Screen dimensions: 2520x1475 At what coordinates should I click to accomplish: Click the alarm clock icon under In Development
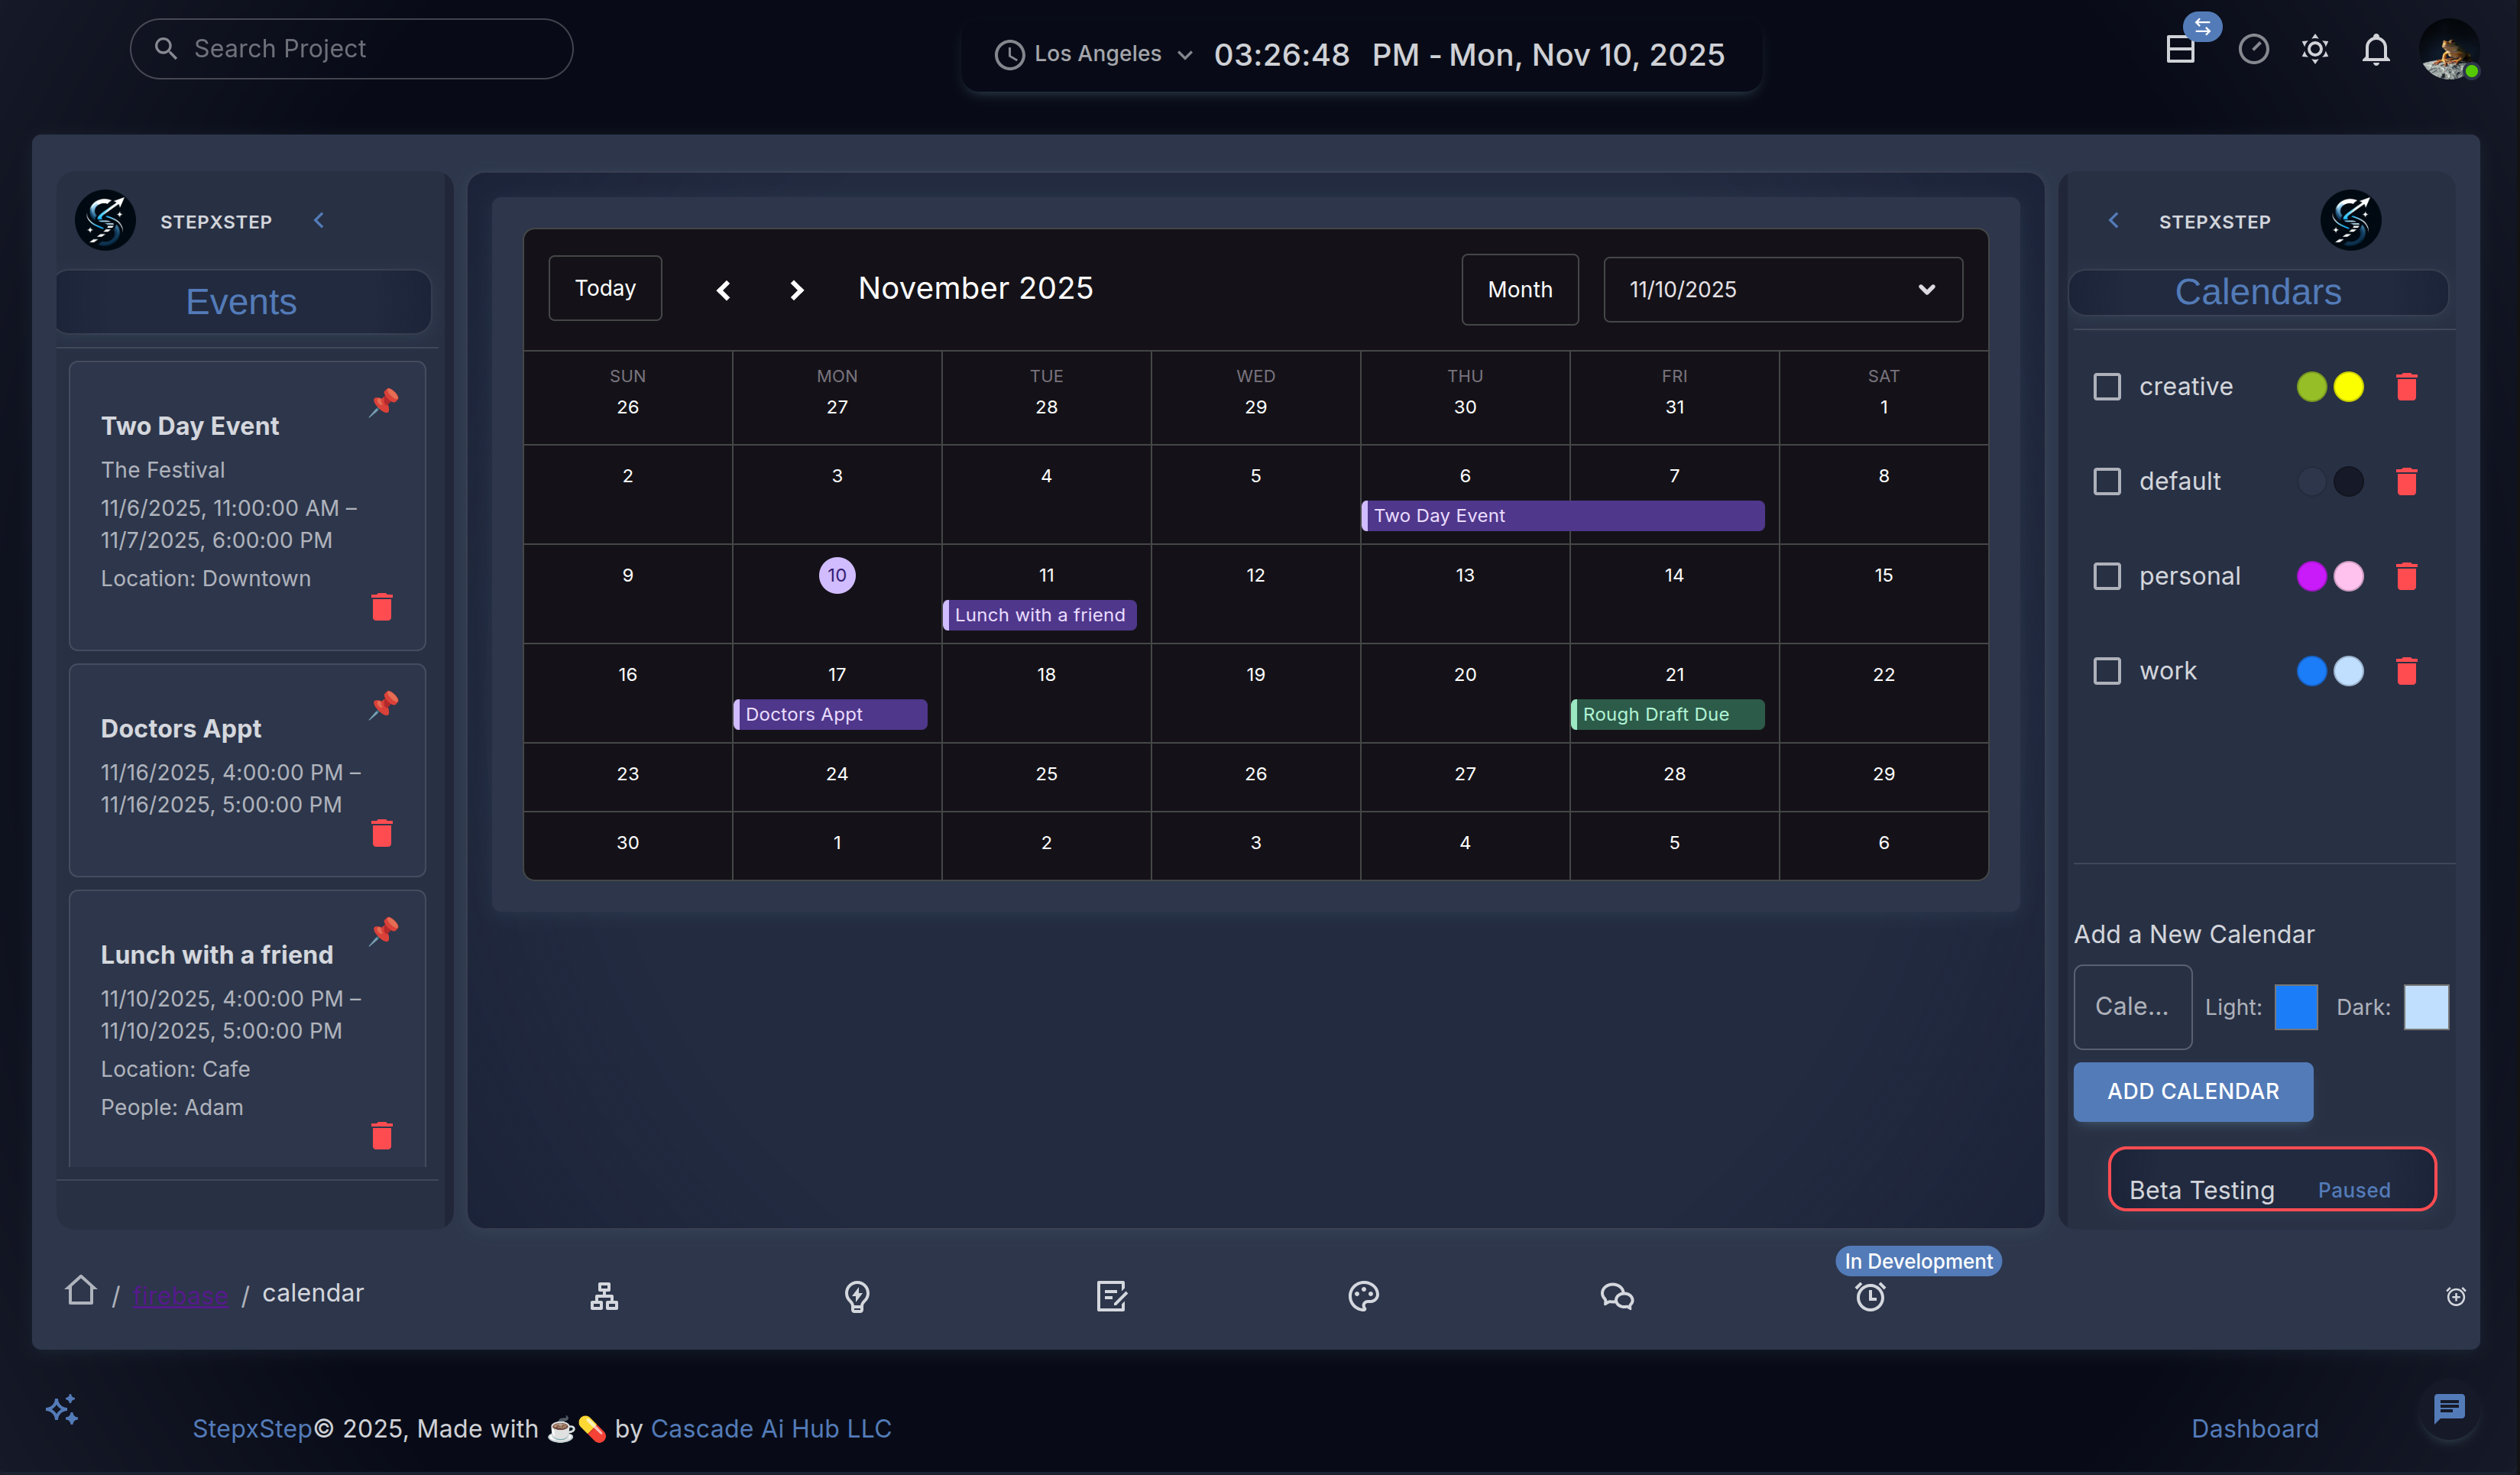(x=1870, y=1296)
